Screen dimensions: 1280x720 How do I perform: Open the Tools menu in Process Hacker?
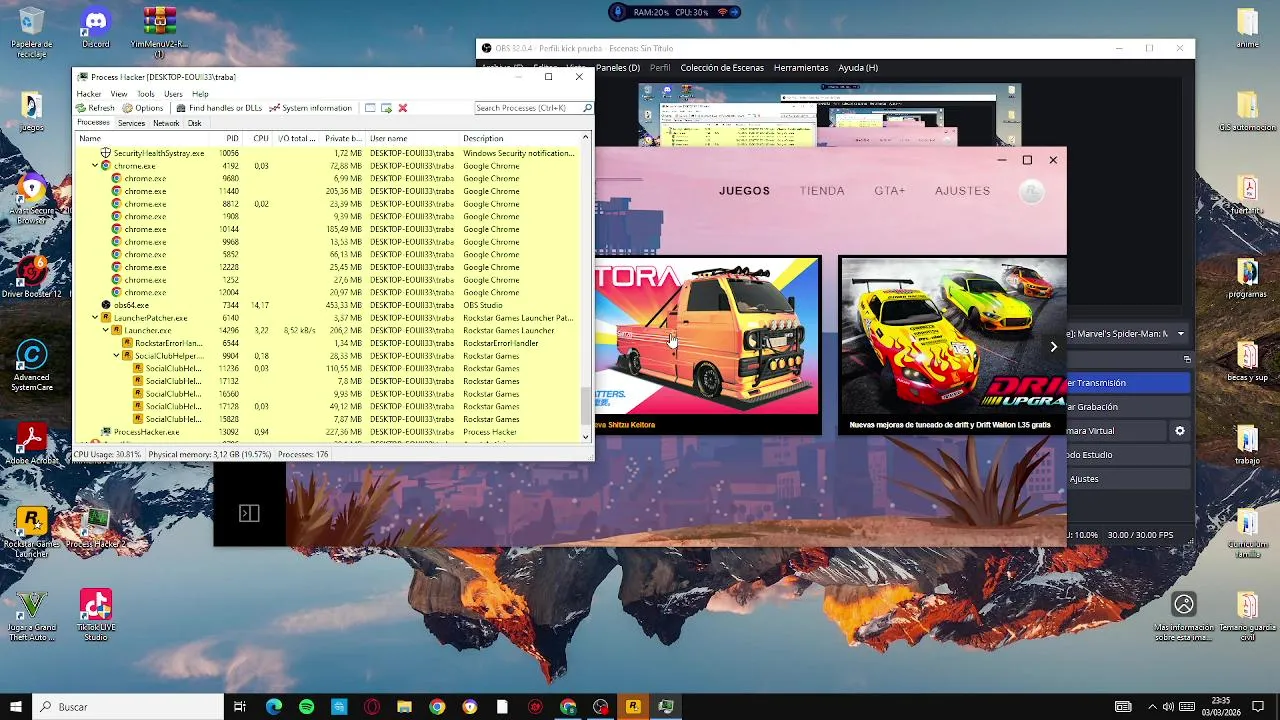(145, 94)
